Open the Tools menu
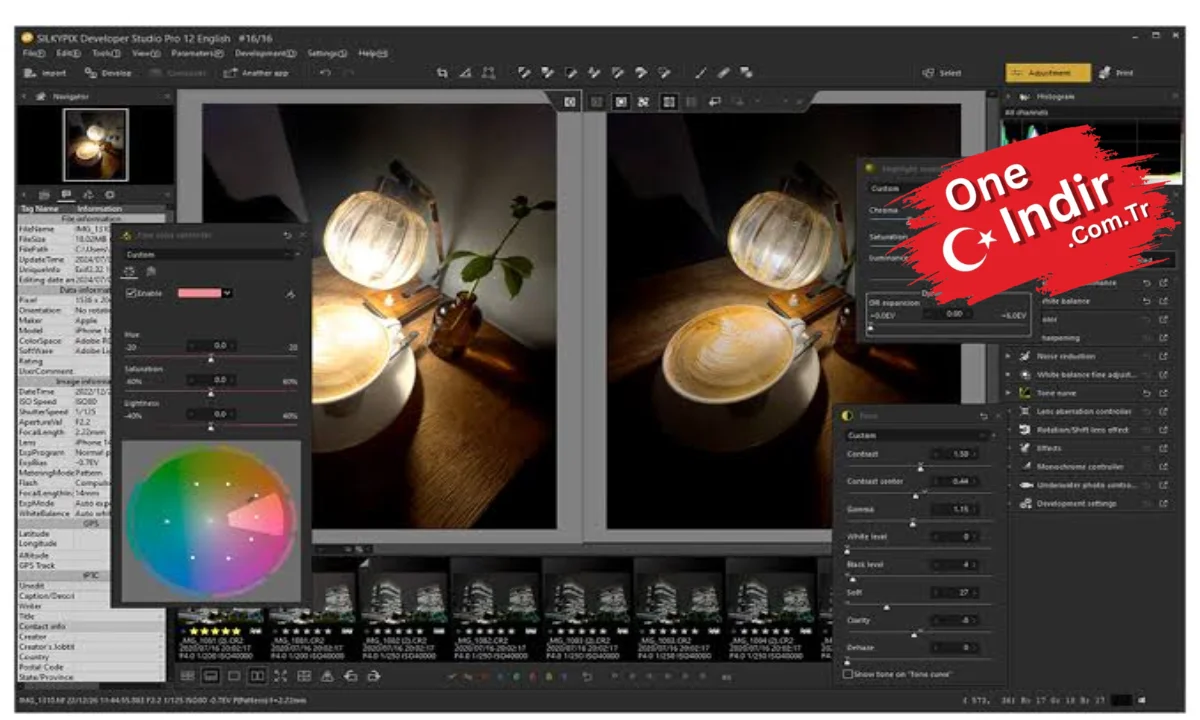1200x720 pixels. (106, 53)
